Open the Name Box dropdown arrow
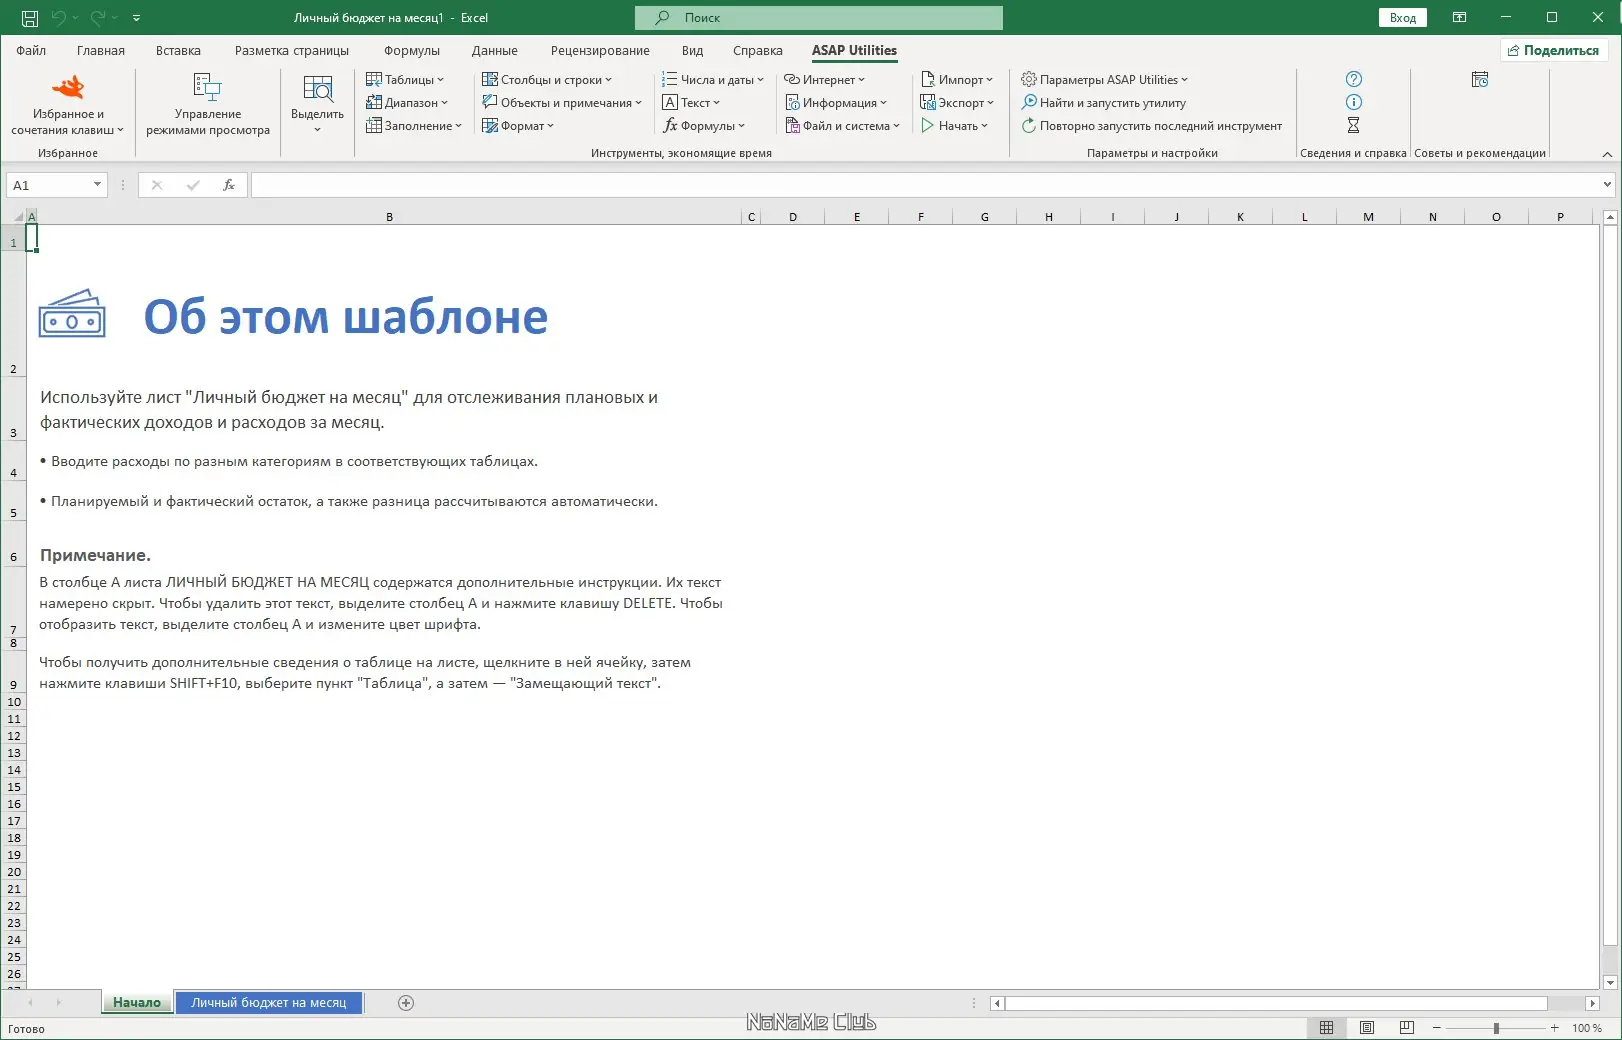Screen dimensions: 1622x1040 (97, 185)
